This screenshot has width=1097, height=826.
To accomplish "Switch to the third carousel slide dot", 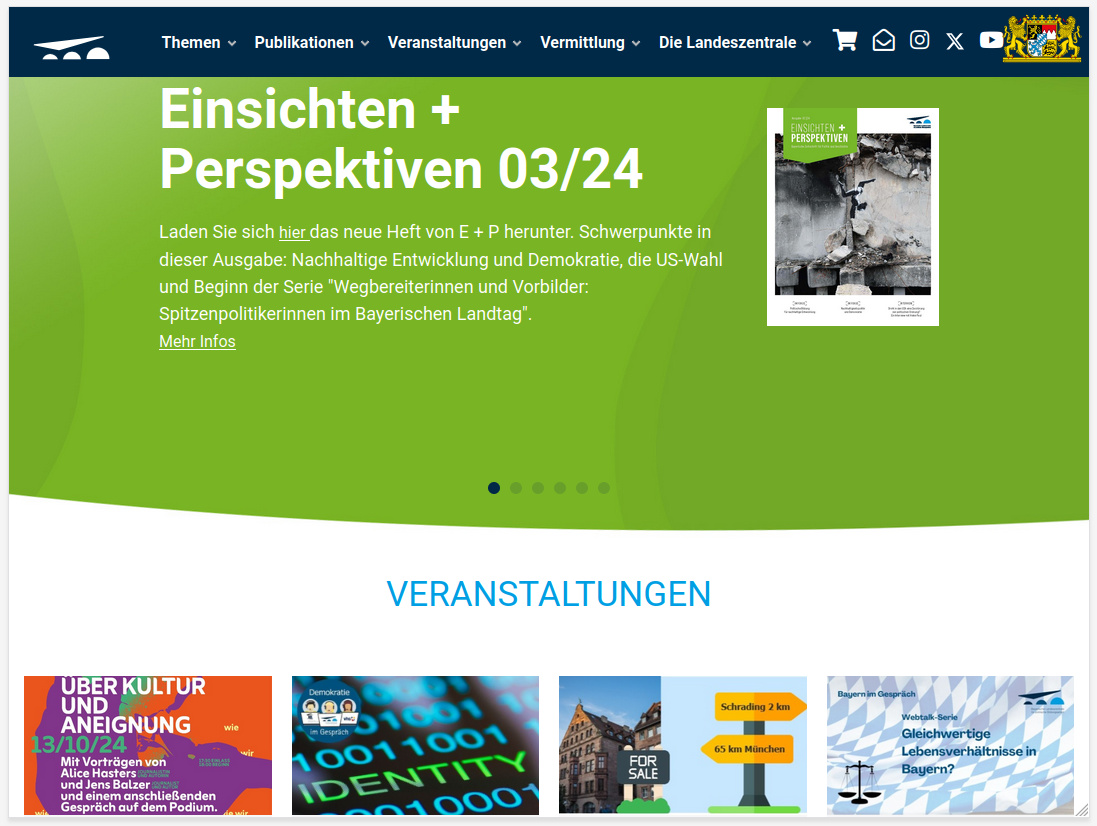I will tap(538, 488).
